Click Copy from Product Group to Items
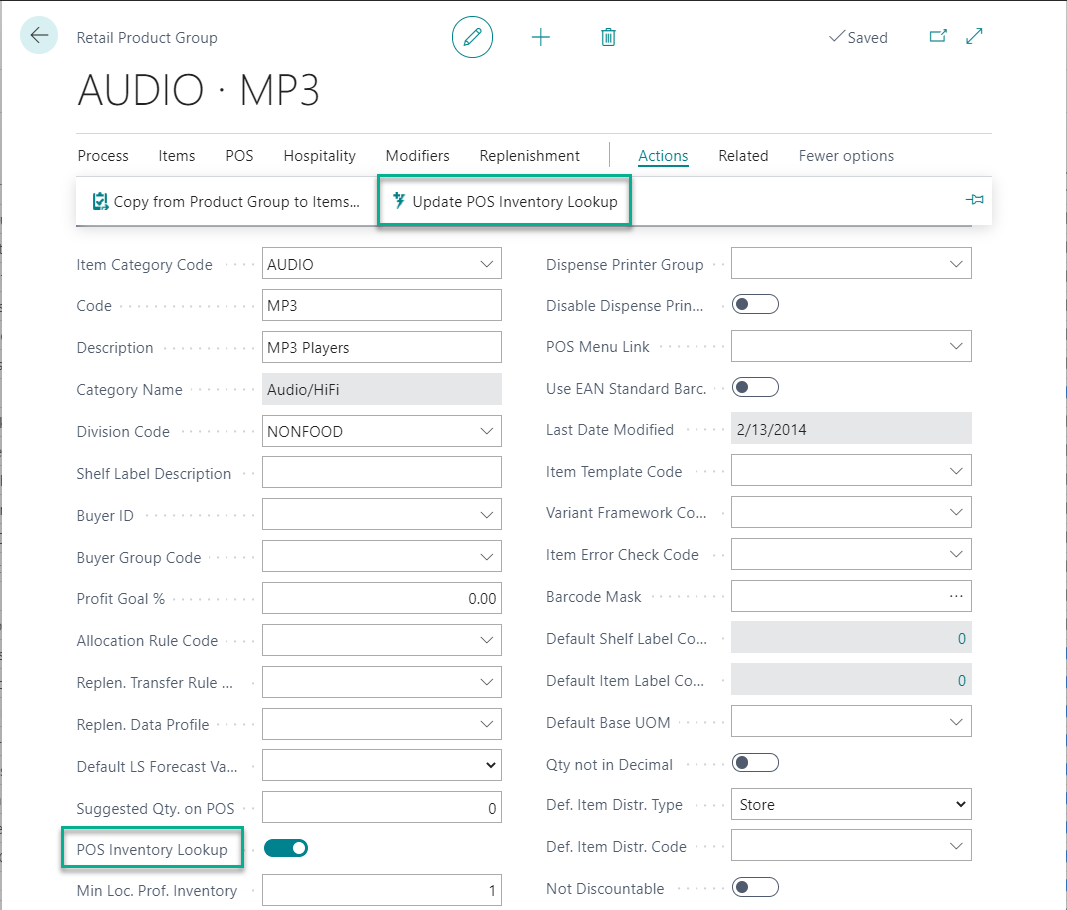The height and width of the screenshot is (910, 1067). pos(226,202)
